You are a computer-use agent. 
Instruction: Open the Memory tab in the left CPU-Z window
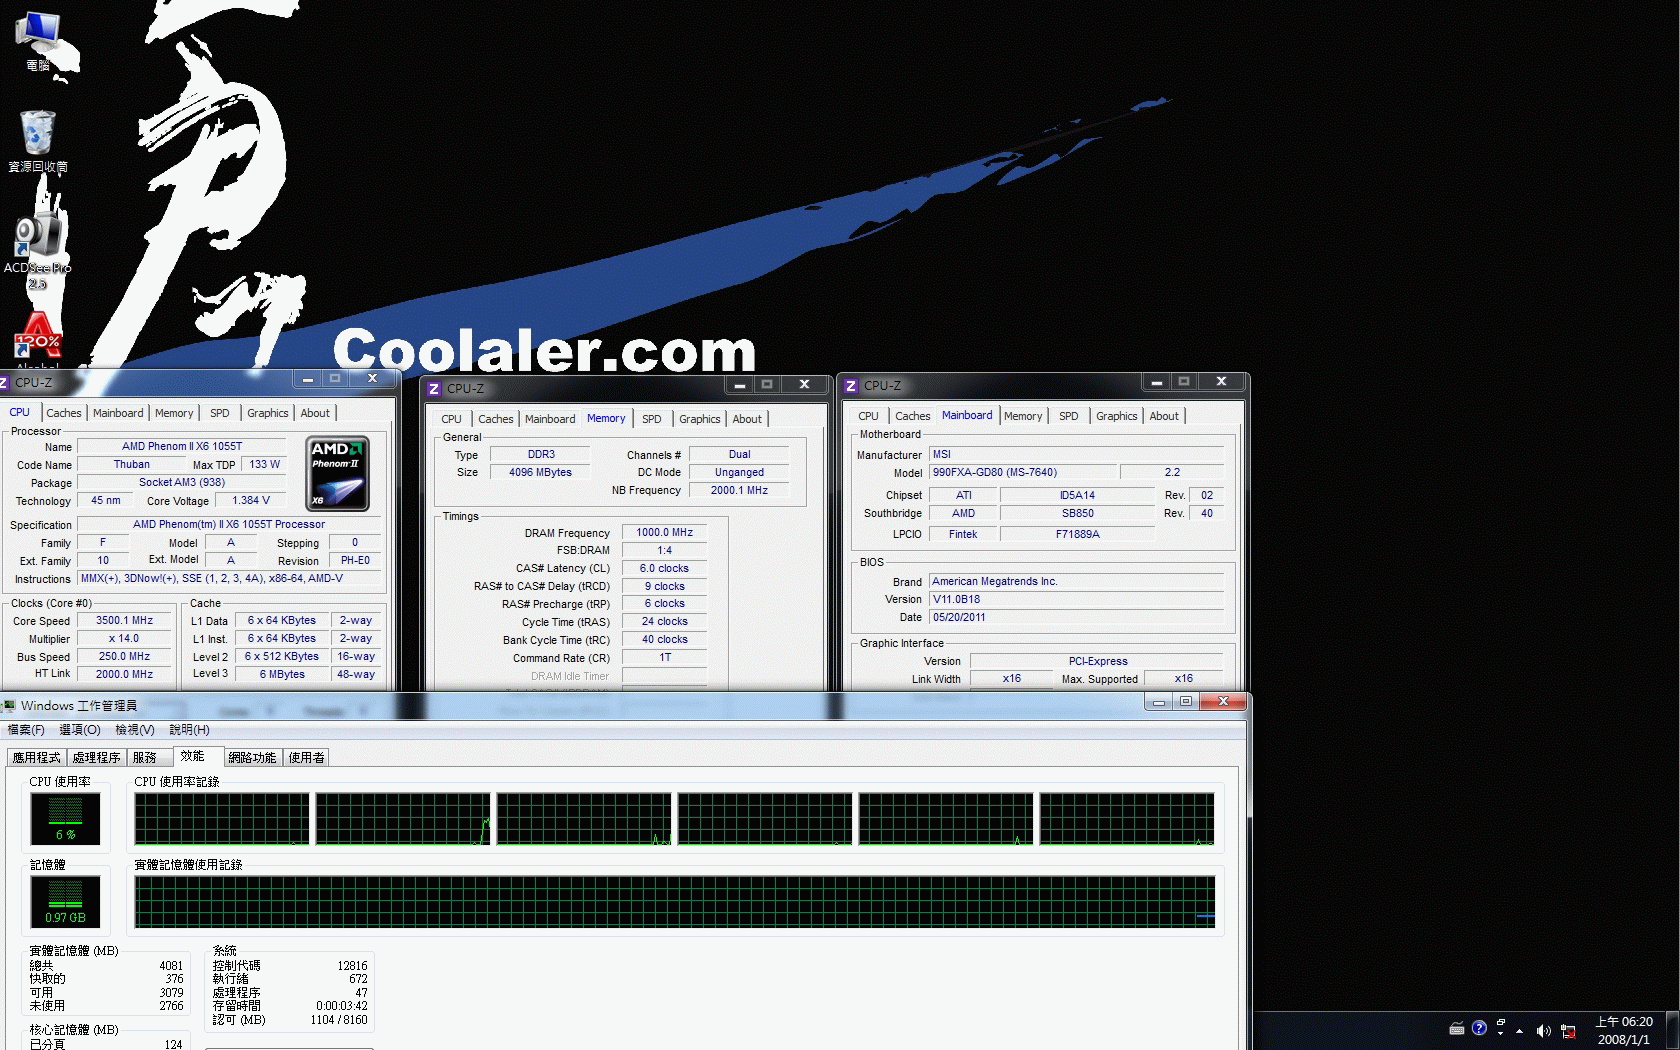(174, 413)
